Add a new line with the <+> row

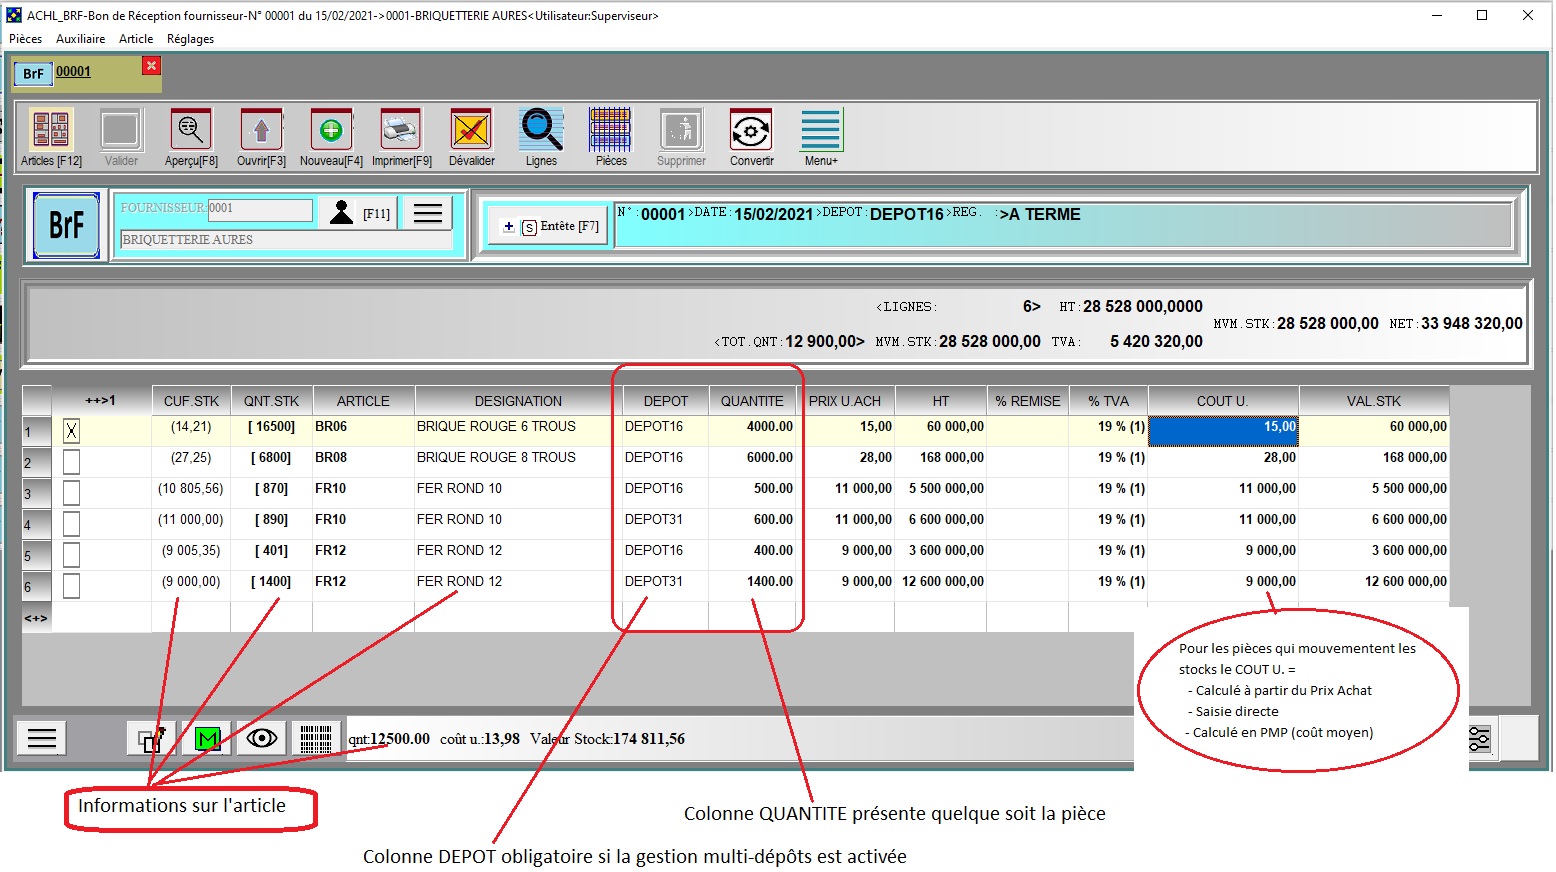tap(36, 618)
